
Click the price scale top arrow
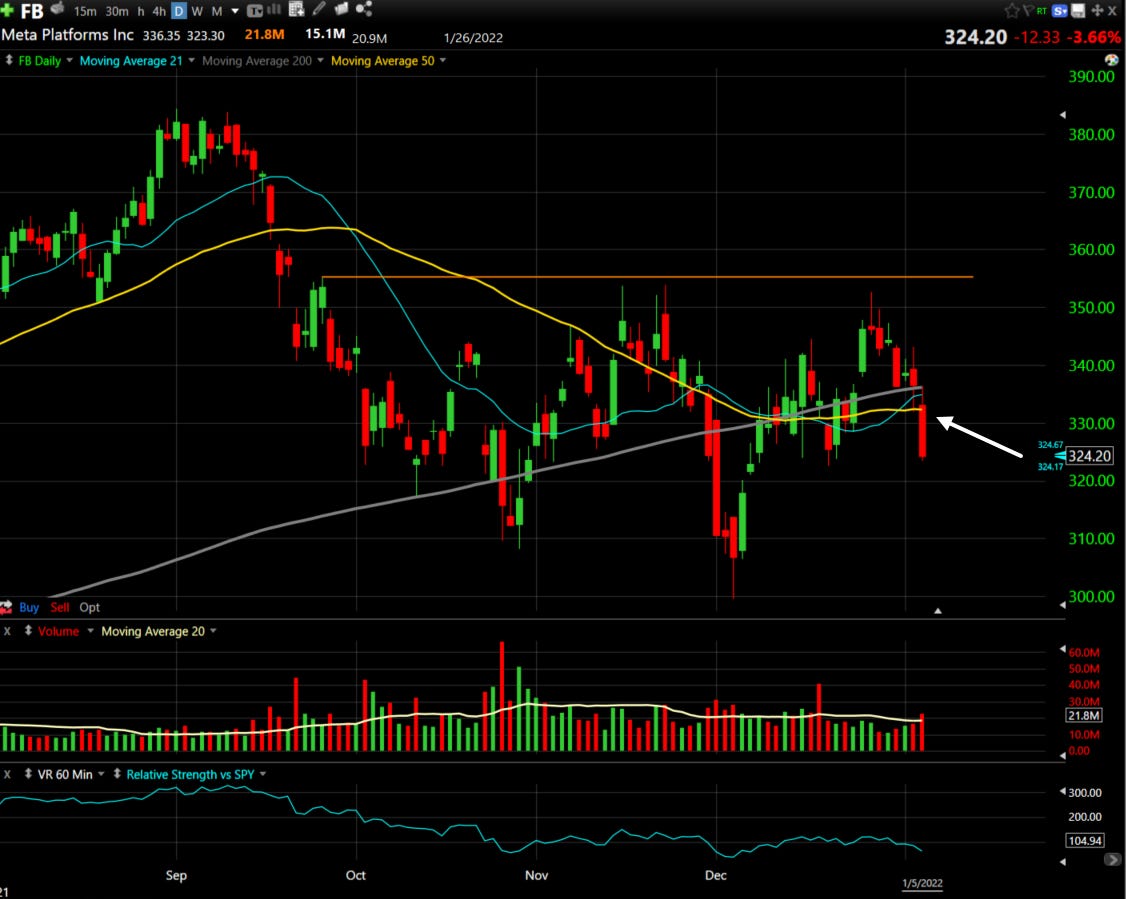pyautogui.click(x=1063, y=115)
